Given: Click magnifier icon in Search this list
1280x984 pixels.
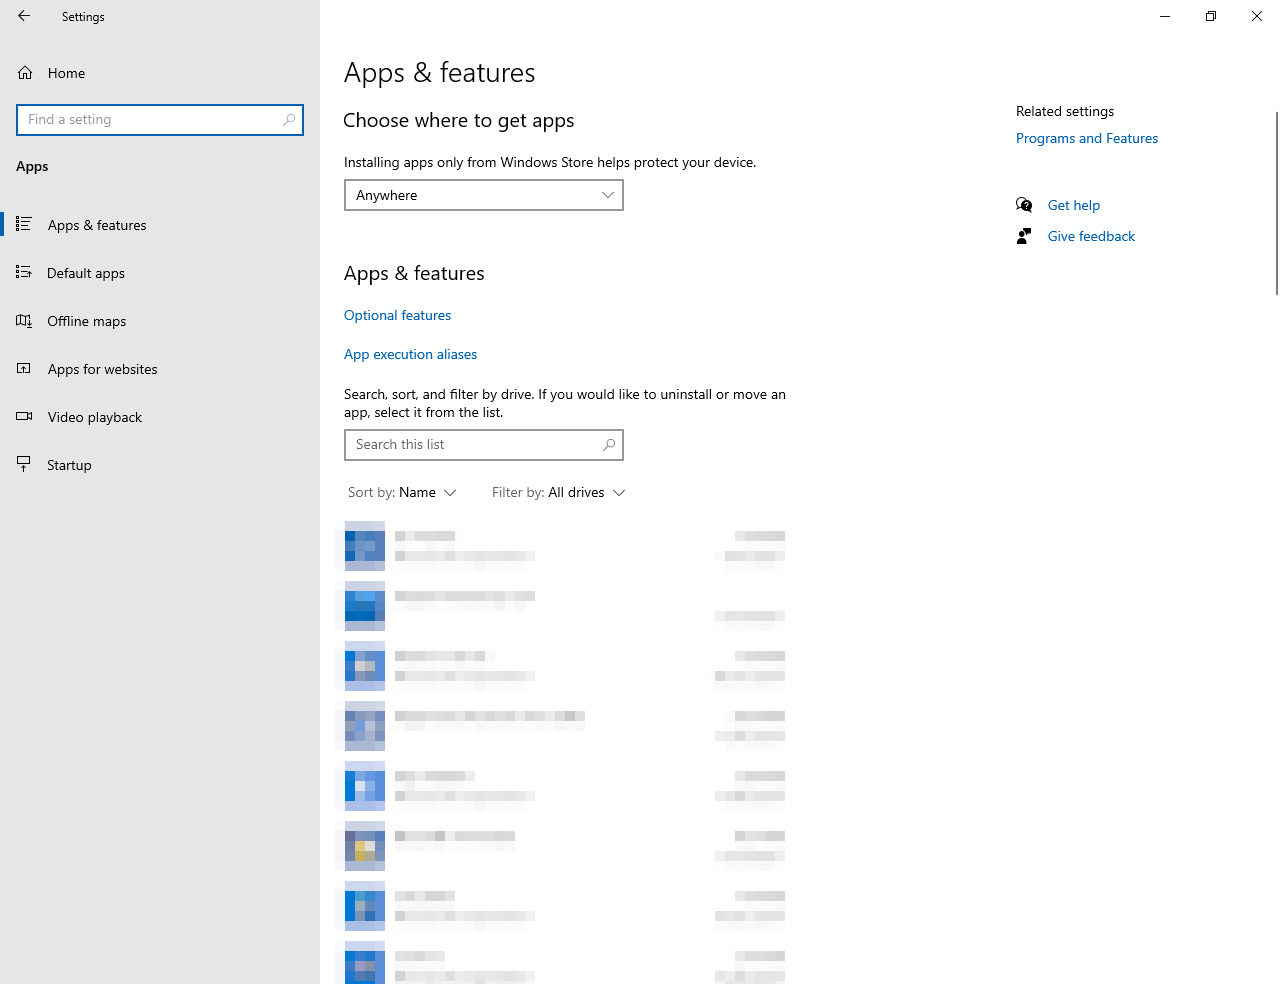Looking at the screenshot, I should click(x=608, y=445).
